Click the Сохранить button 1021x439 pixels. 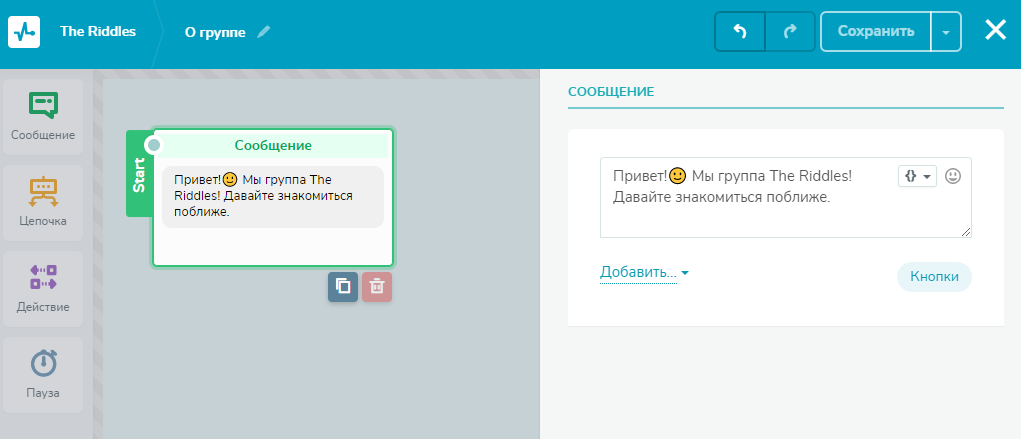click(876, 31)
